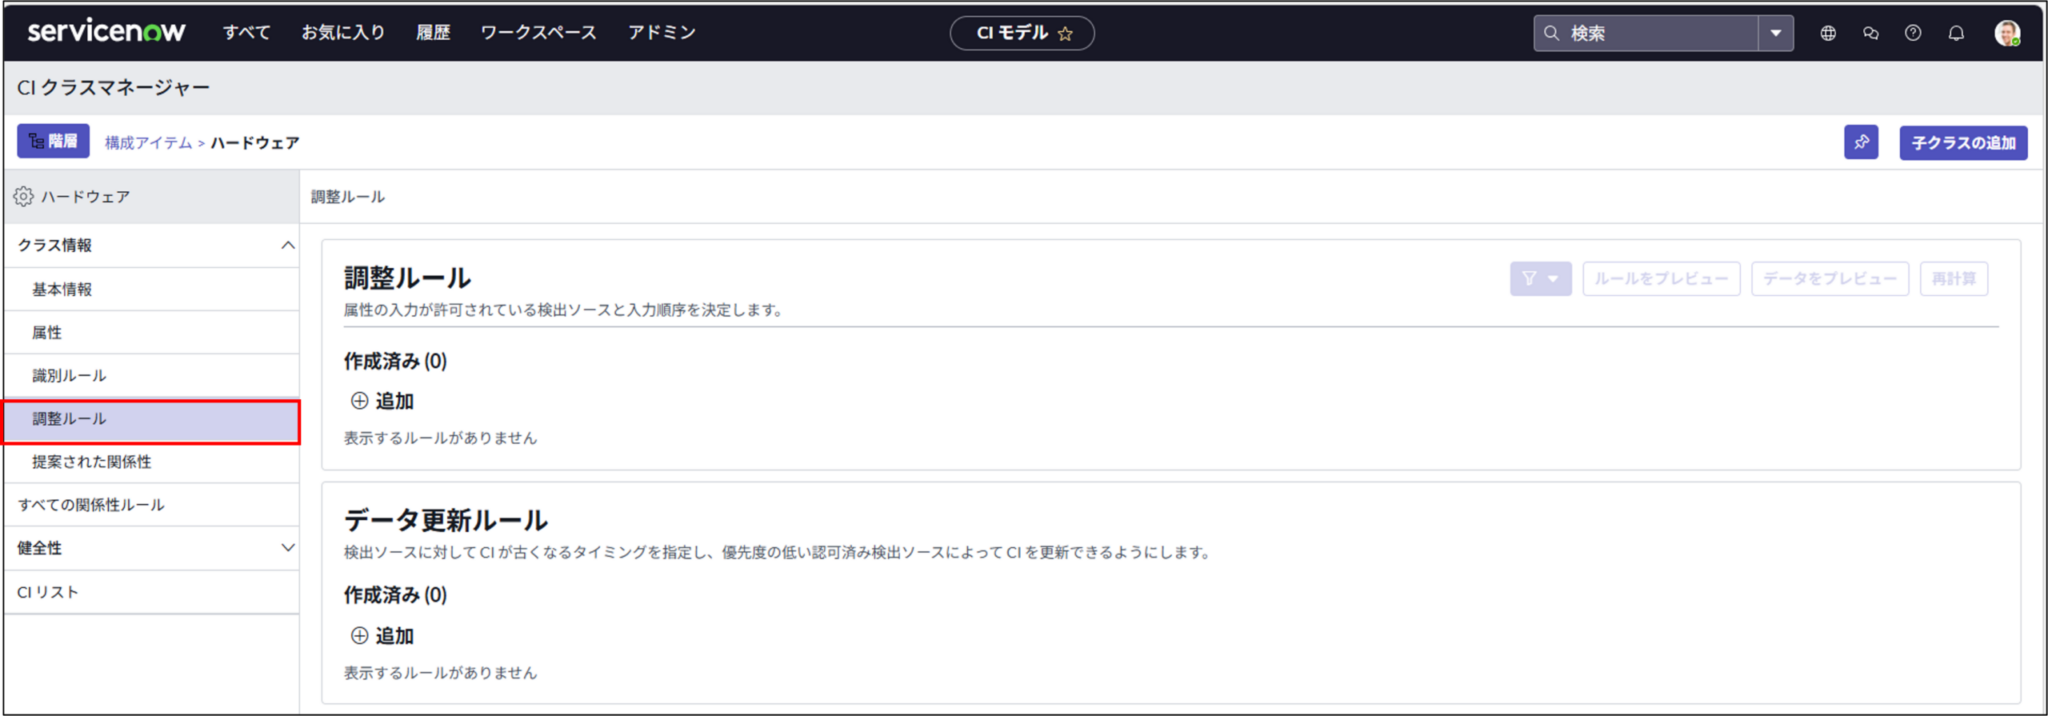Select CI リスト in sidebar
Image resolution: width=2048 pixels, height=716 pixels.
[x=151, y=592]
